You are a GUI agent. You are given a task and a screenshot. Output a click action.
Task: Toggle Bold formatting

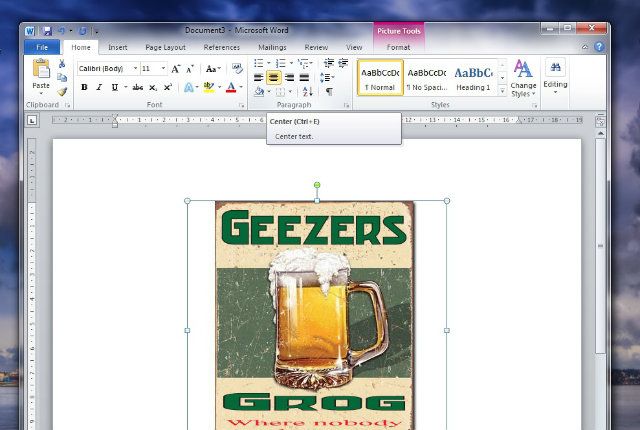click(84, 87)
